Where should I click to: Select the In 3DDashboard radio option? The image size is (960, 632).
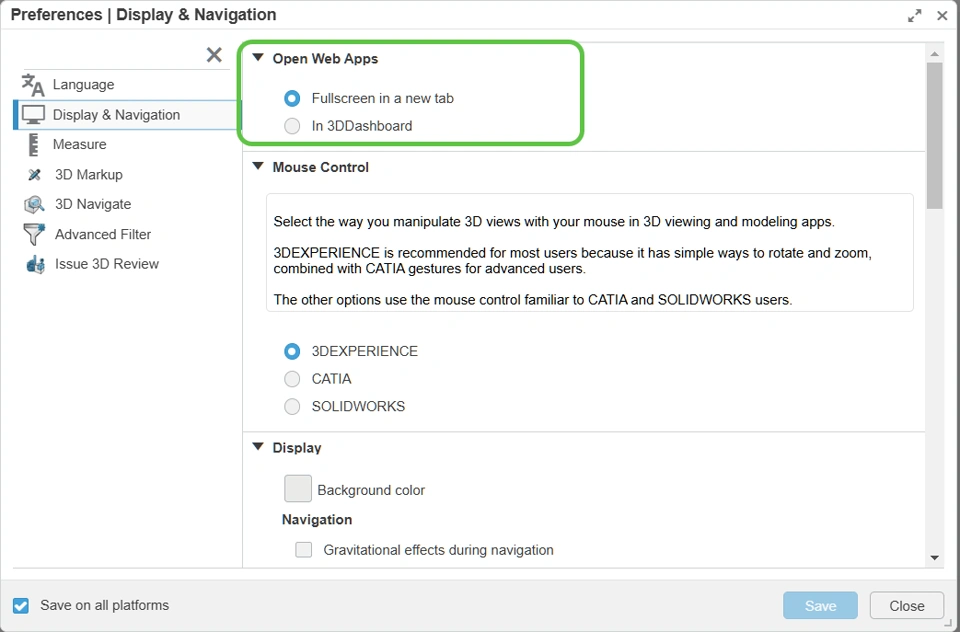point(292,126)
